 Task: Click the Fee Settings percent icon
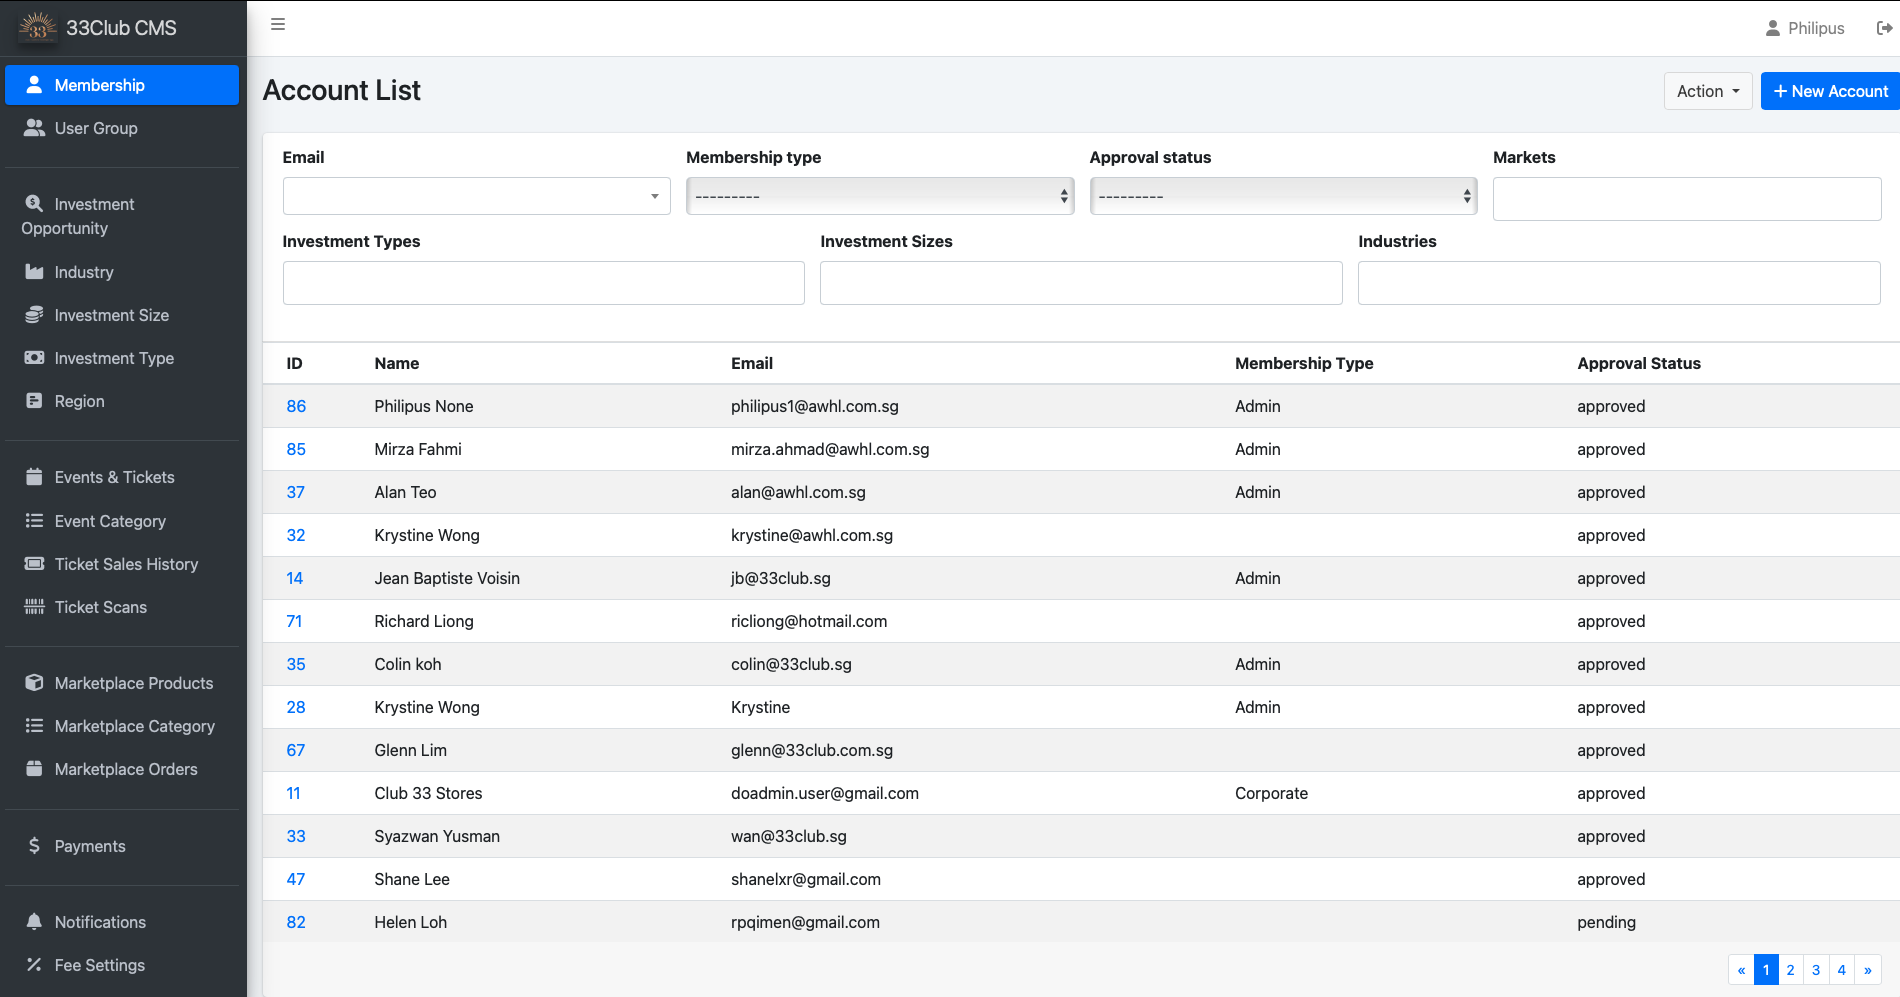click(34, 965)
